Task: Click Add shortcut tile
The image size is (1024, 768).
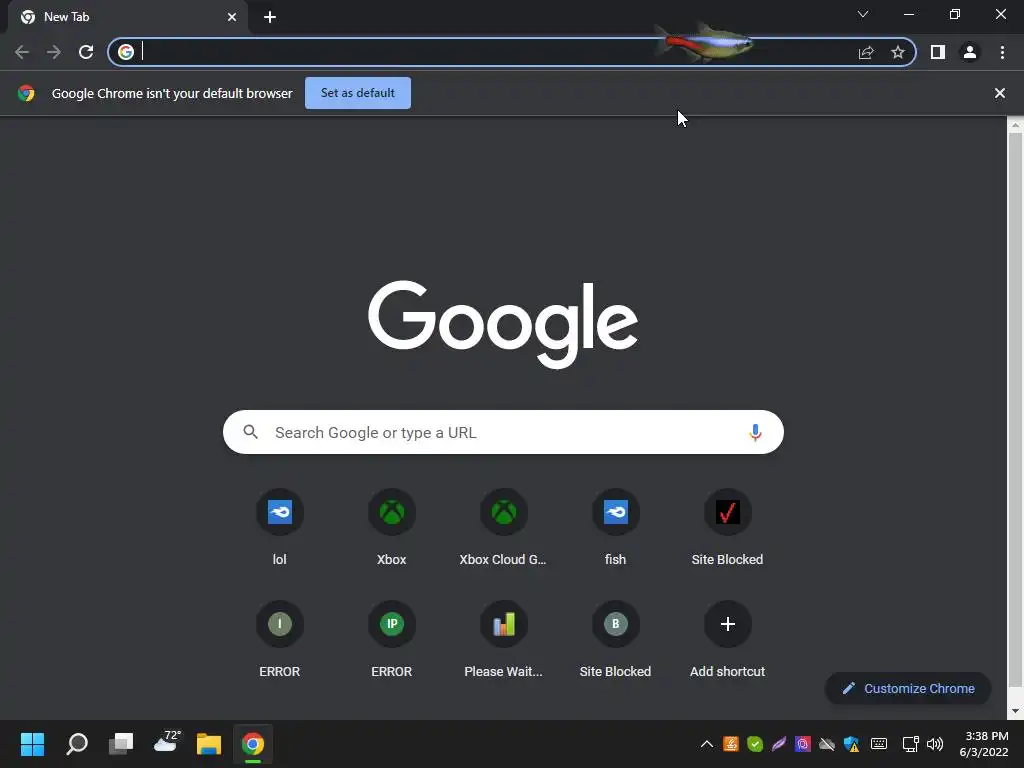Action: click(x=728, y=639)
